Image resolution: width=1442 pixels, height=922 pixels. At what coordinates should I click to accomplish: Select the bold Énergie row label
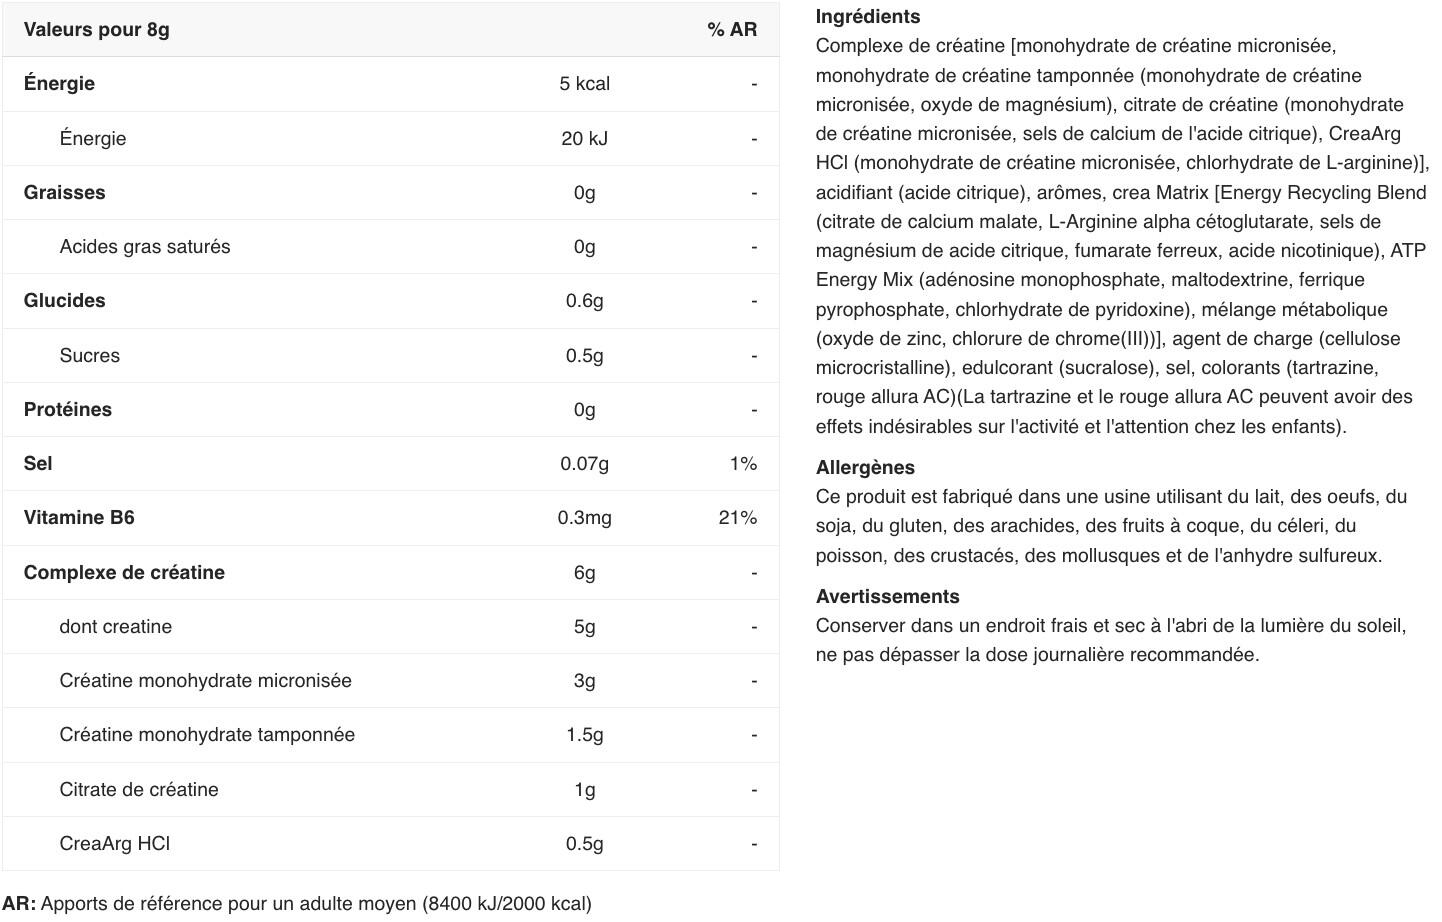(60, 84)
